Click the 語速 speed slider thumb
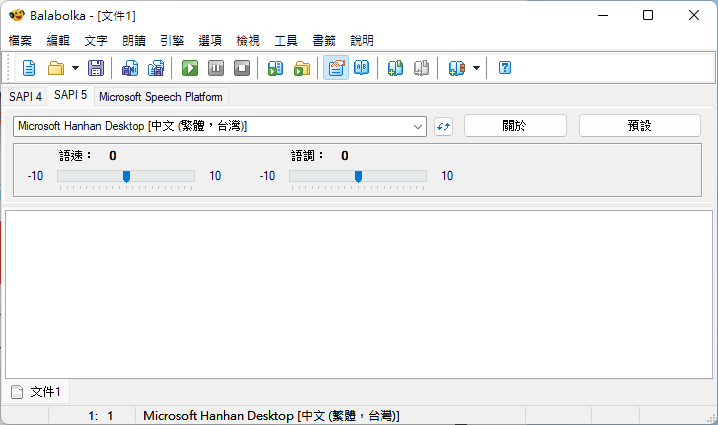Image resolution: width=718 pixels, height=425 pixels. pyautogui.click(x=126, y=176)
